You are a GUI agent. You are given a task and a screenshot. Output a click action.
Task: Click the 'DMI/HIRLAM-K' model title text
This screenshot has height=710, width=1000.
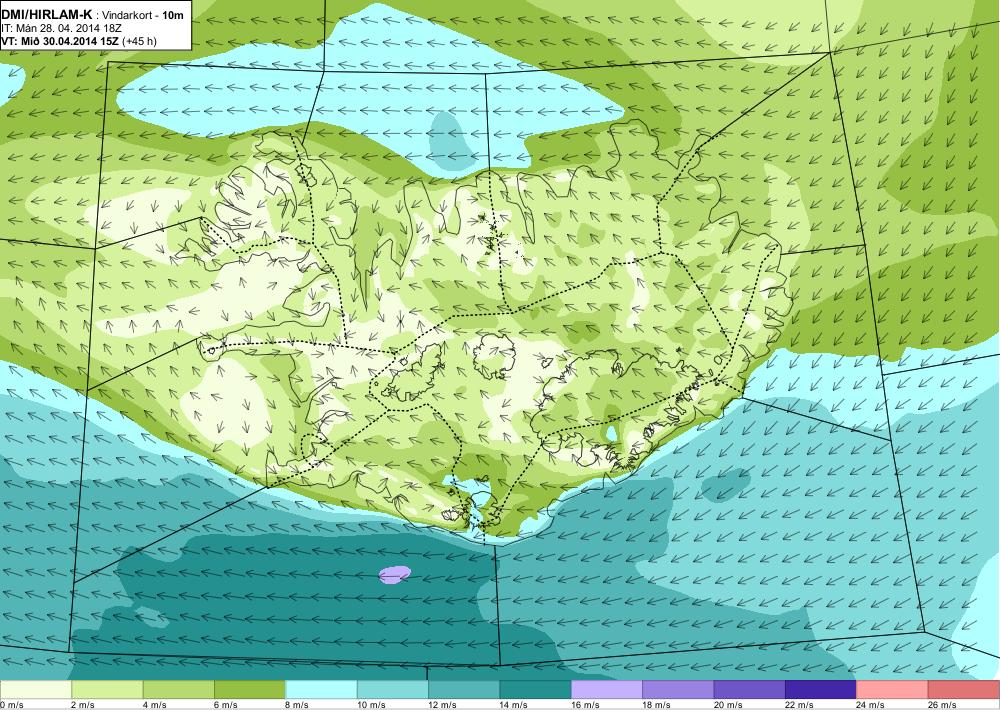click(47, 15)
